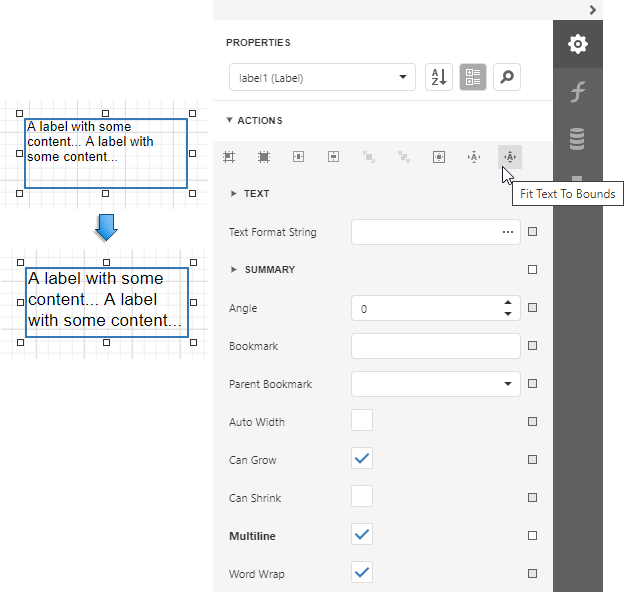Screen dimensions: 626x592
Task: Click the Center Horizontally action icon
Action: (x=299, y=157)
